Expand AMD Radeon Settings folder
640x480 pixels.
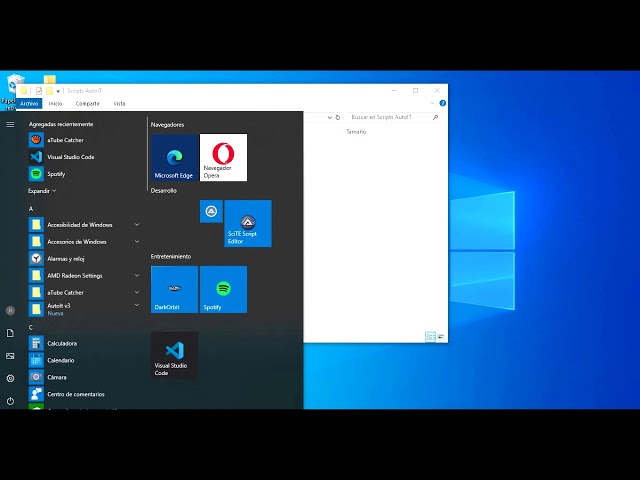click(x=137, y=276)
